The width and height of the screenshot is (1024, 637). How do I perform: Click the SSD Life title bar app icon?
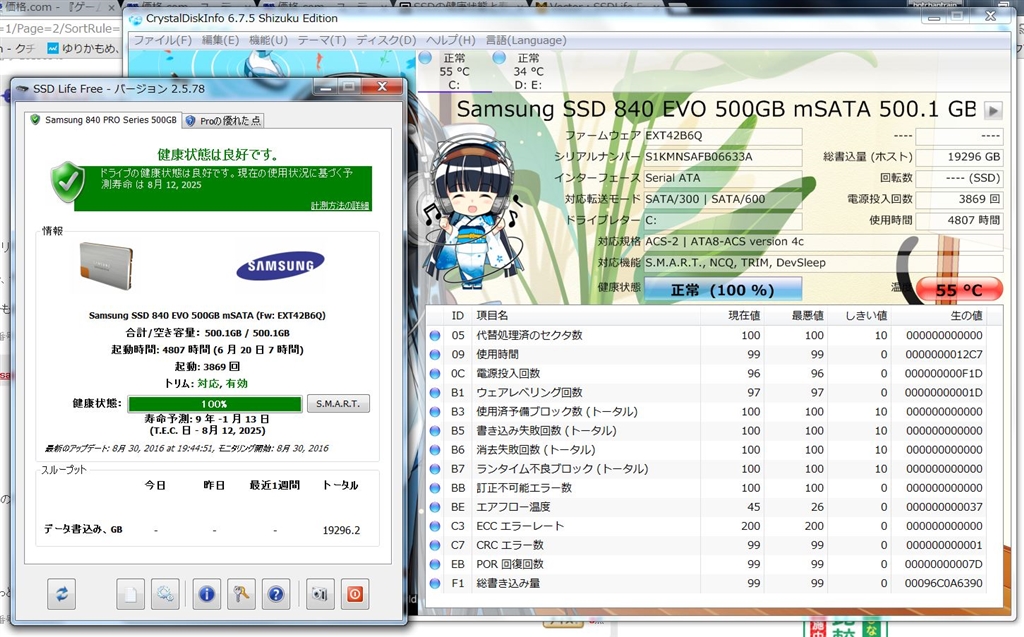(23, 89)
